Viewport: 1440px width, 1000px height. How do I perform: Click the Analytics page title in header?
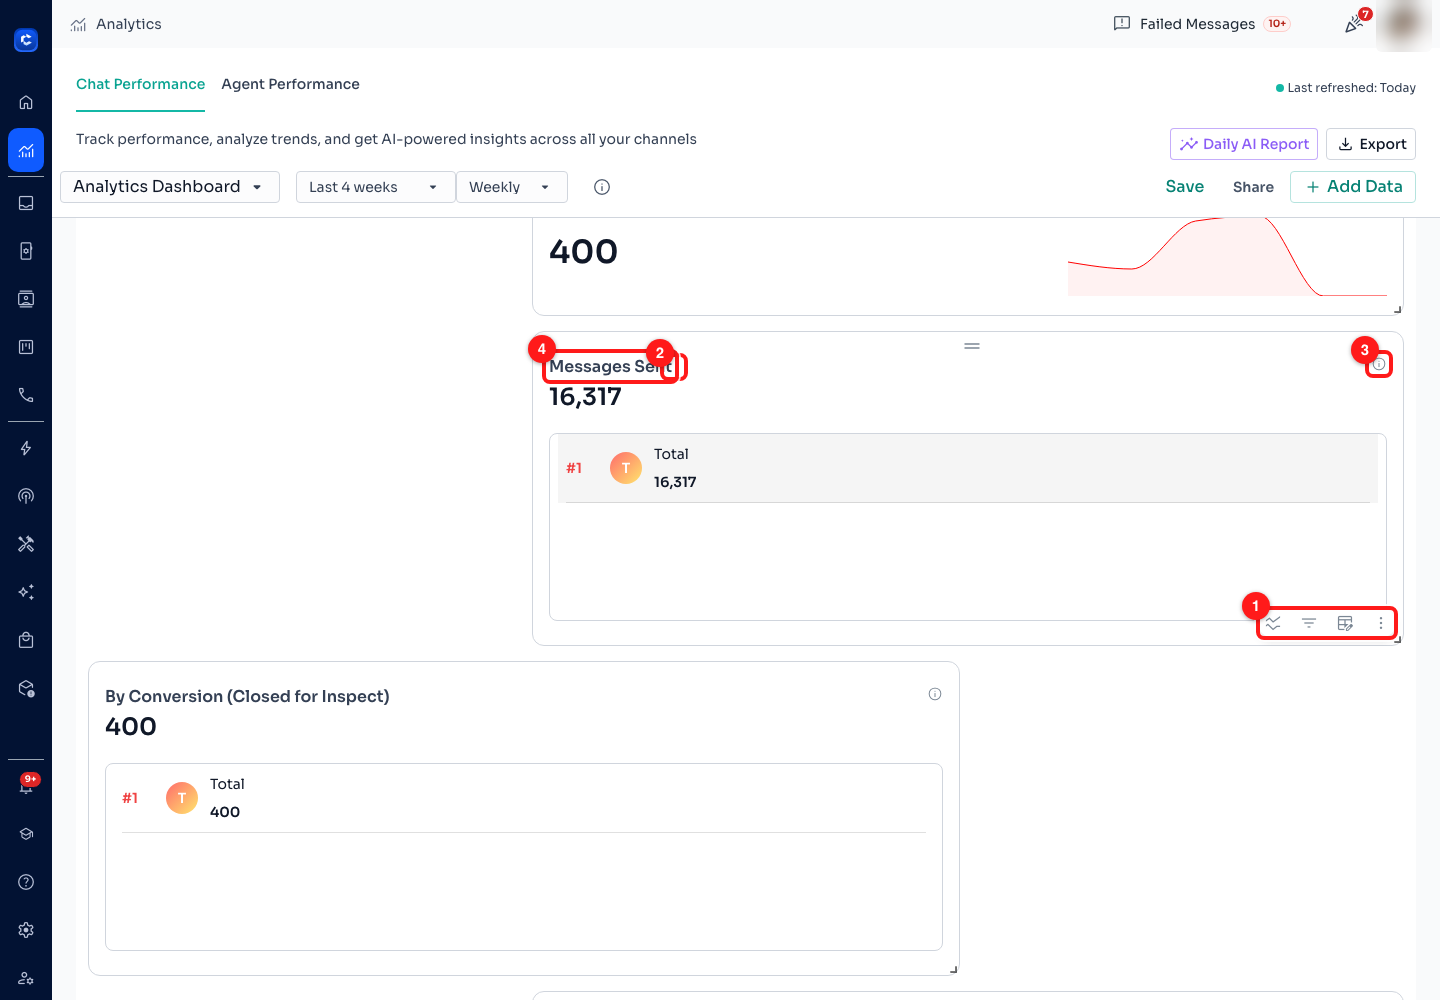pos(129,24)
